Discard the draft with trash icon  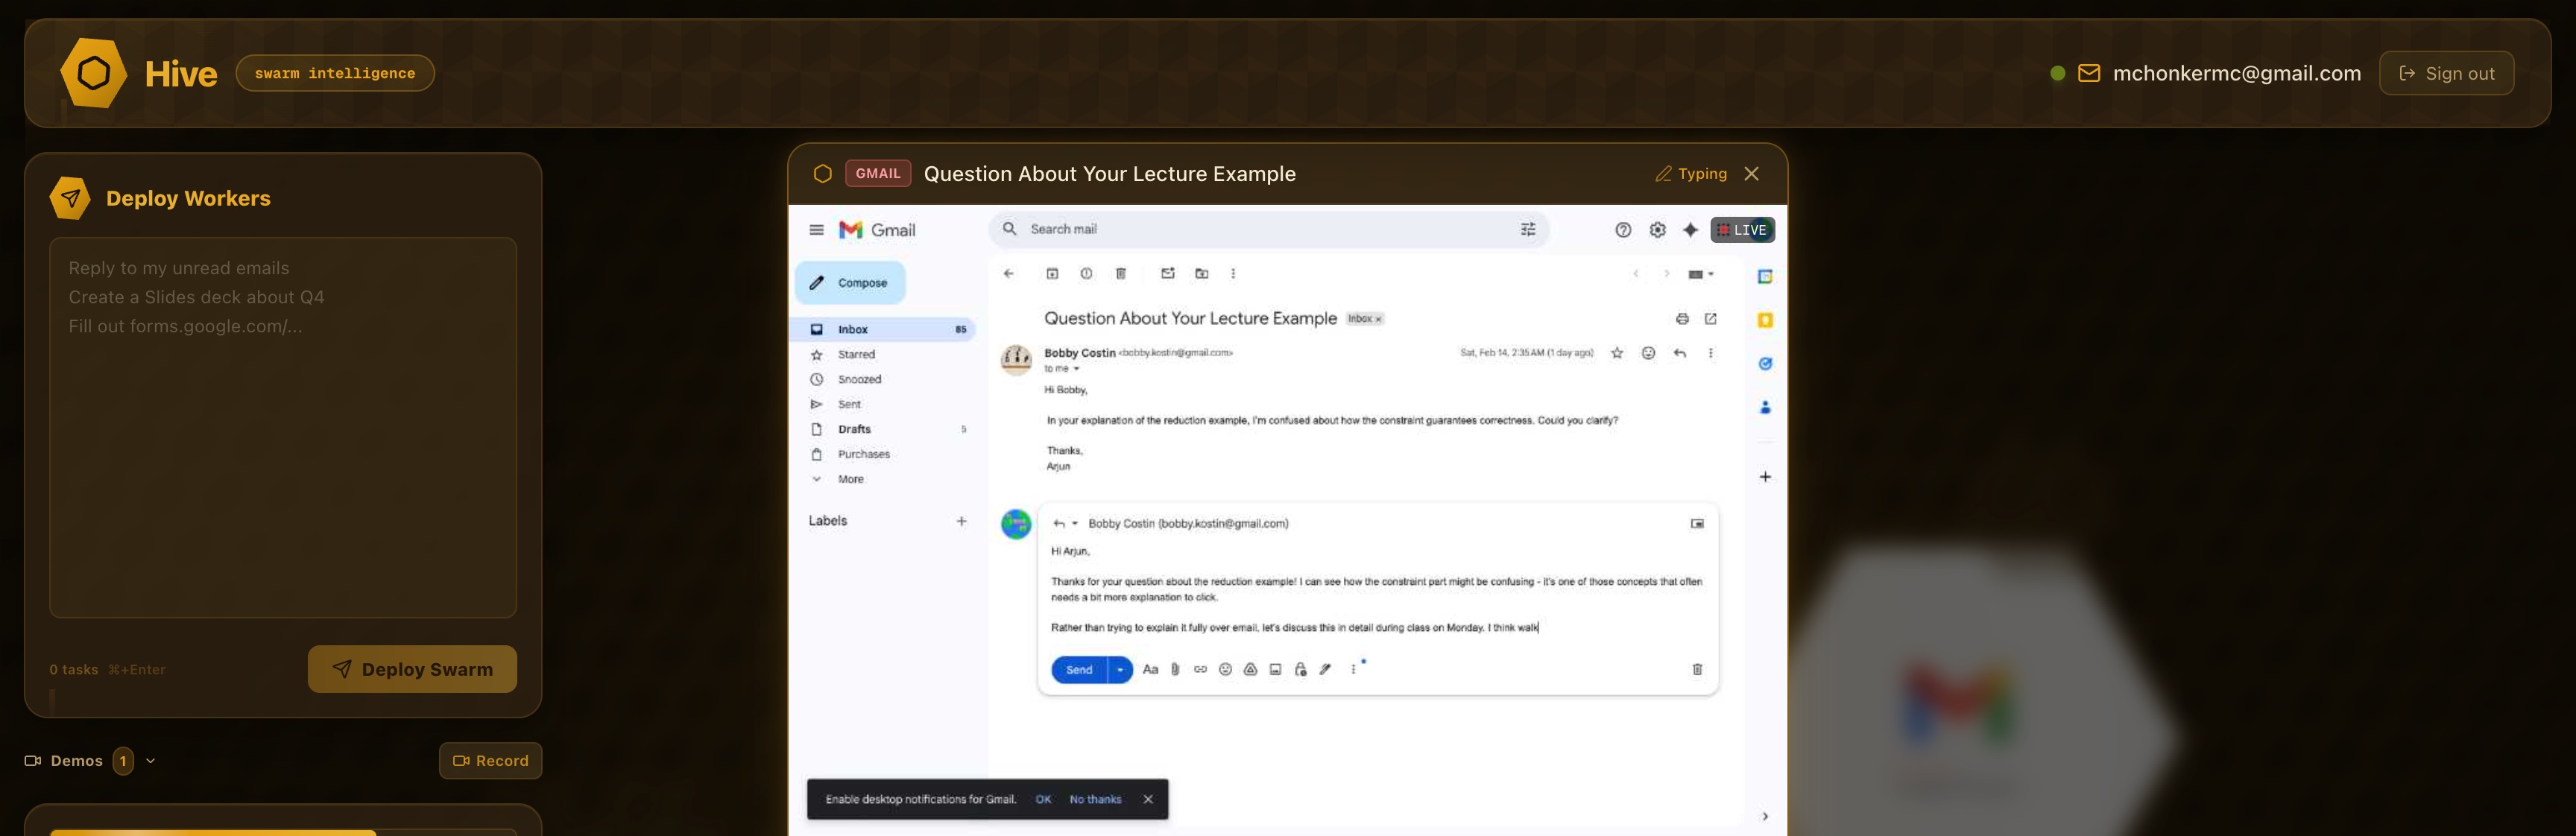pyautogui.click(x=1697, y=670)
